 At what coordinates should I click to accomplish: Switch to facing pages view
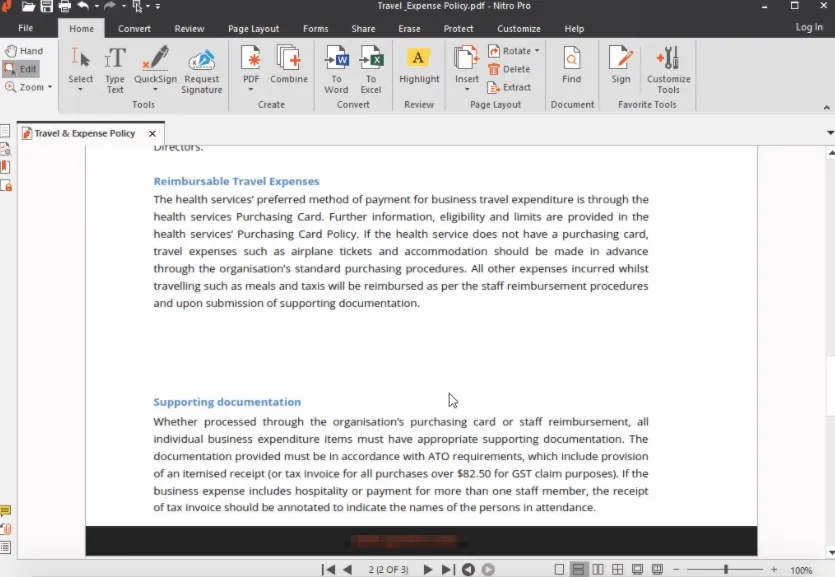click(x=598, y=570)
